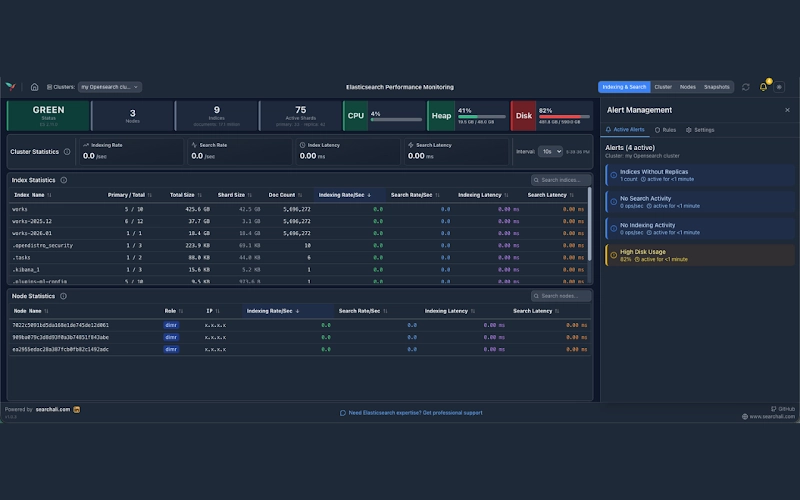This screenshot has height=500, width=800.
Task: Click the CPU 4% usage bar
Action: (x=396, y=120)
